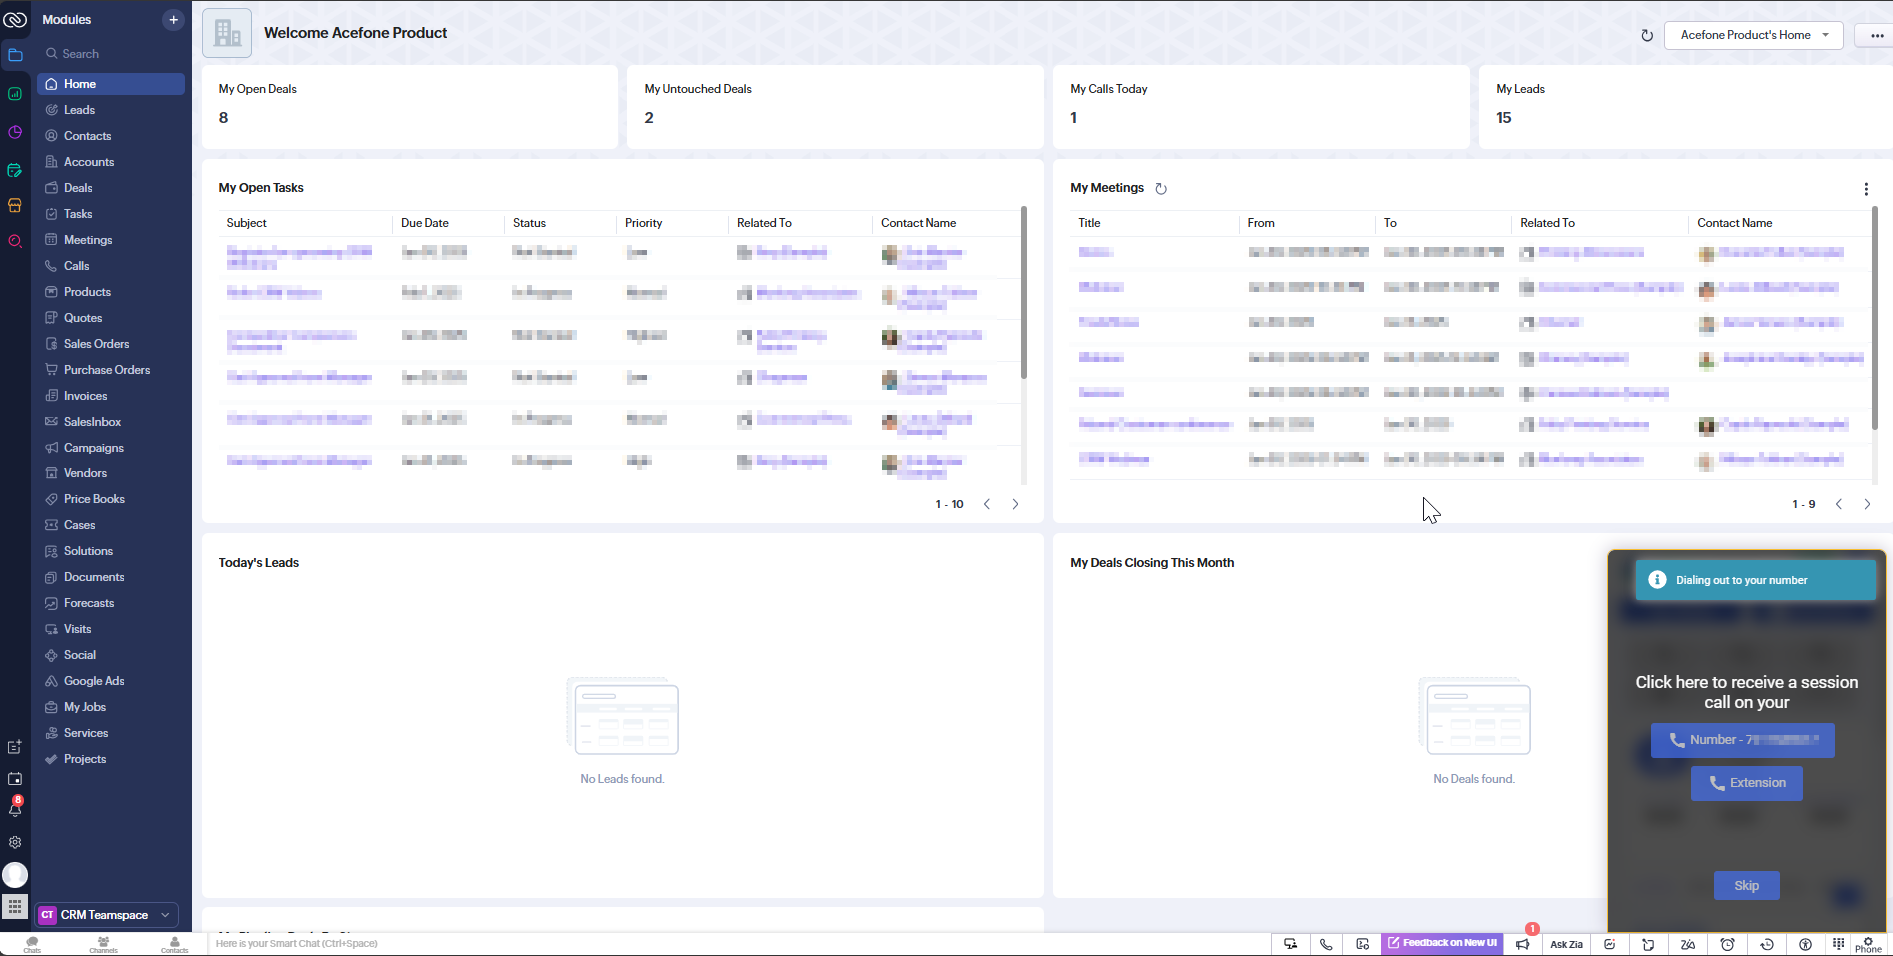Open the teal calendar-edit rail icon
This screenshot has height=956, width=1893.
tap(15, 170)
